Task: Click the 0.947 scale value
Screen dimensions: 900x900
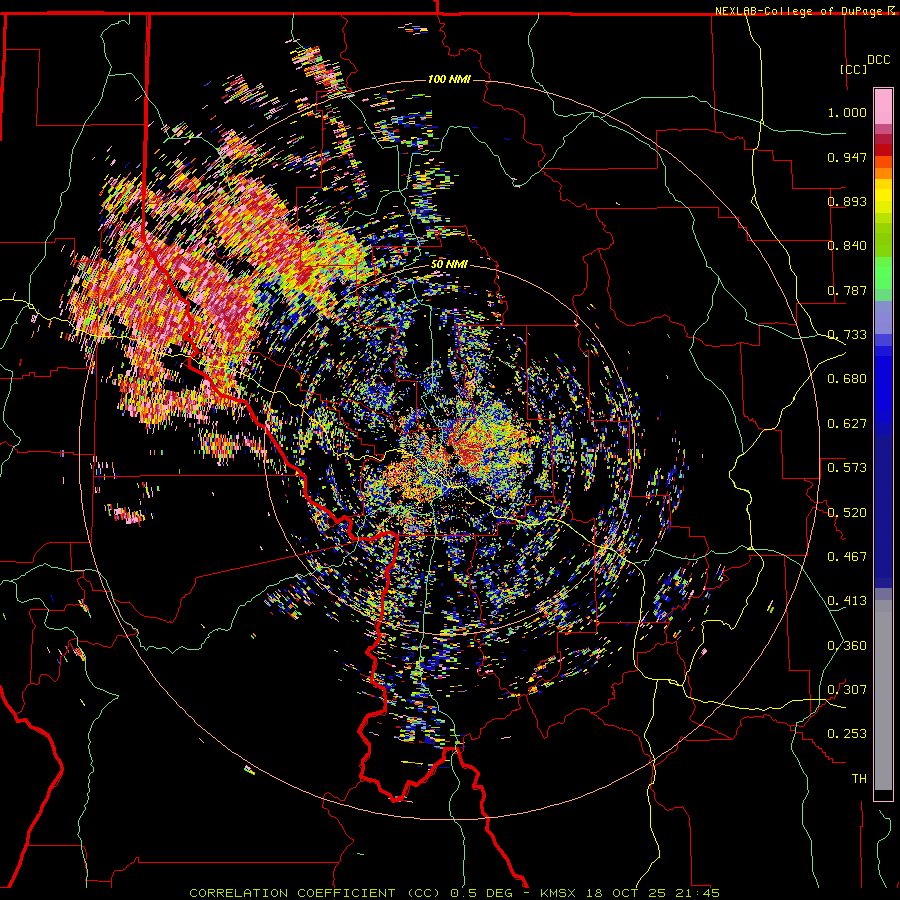Action: (847, 157)
